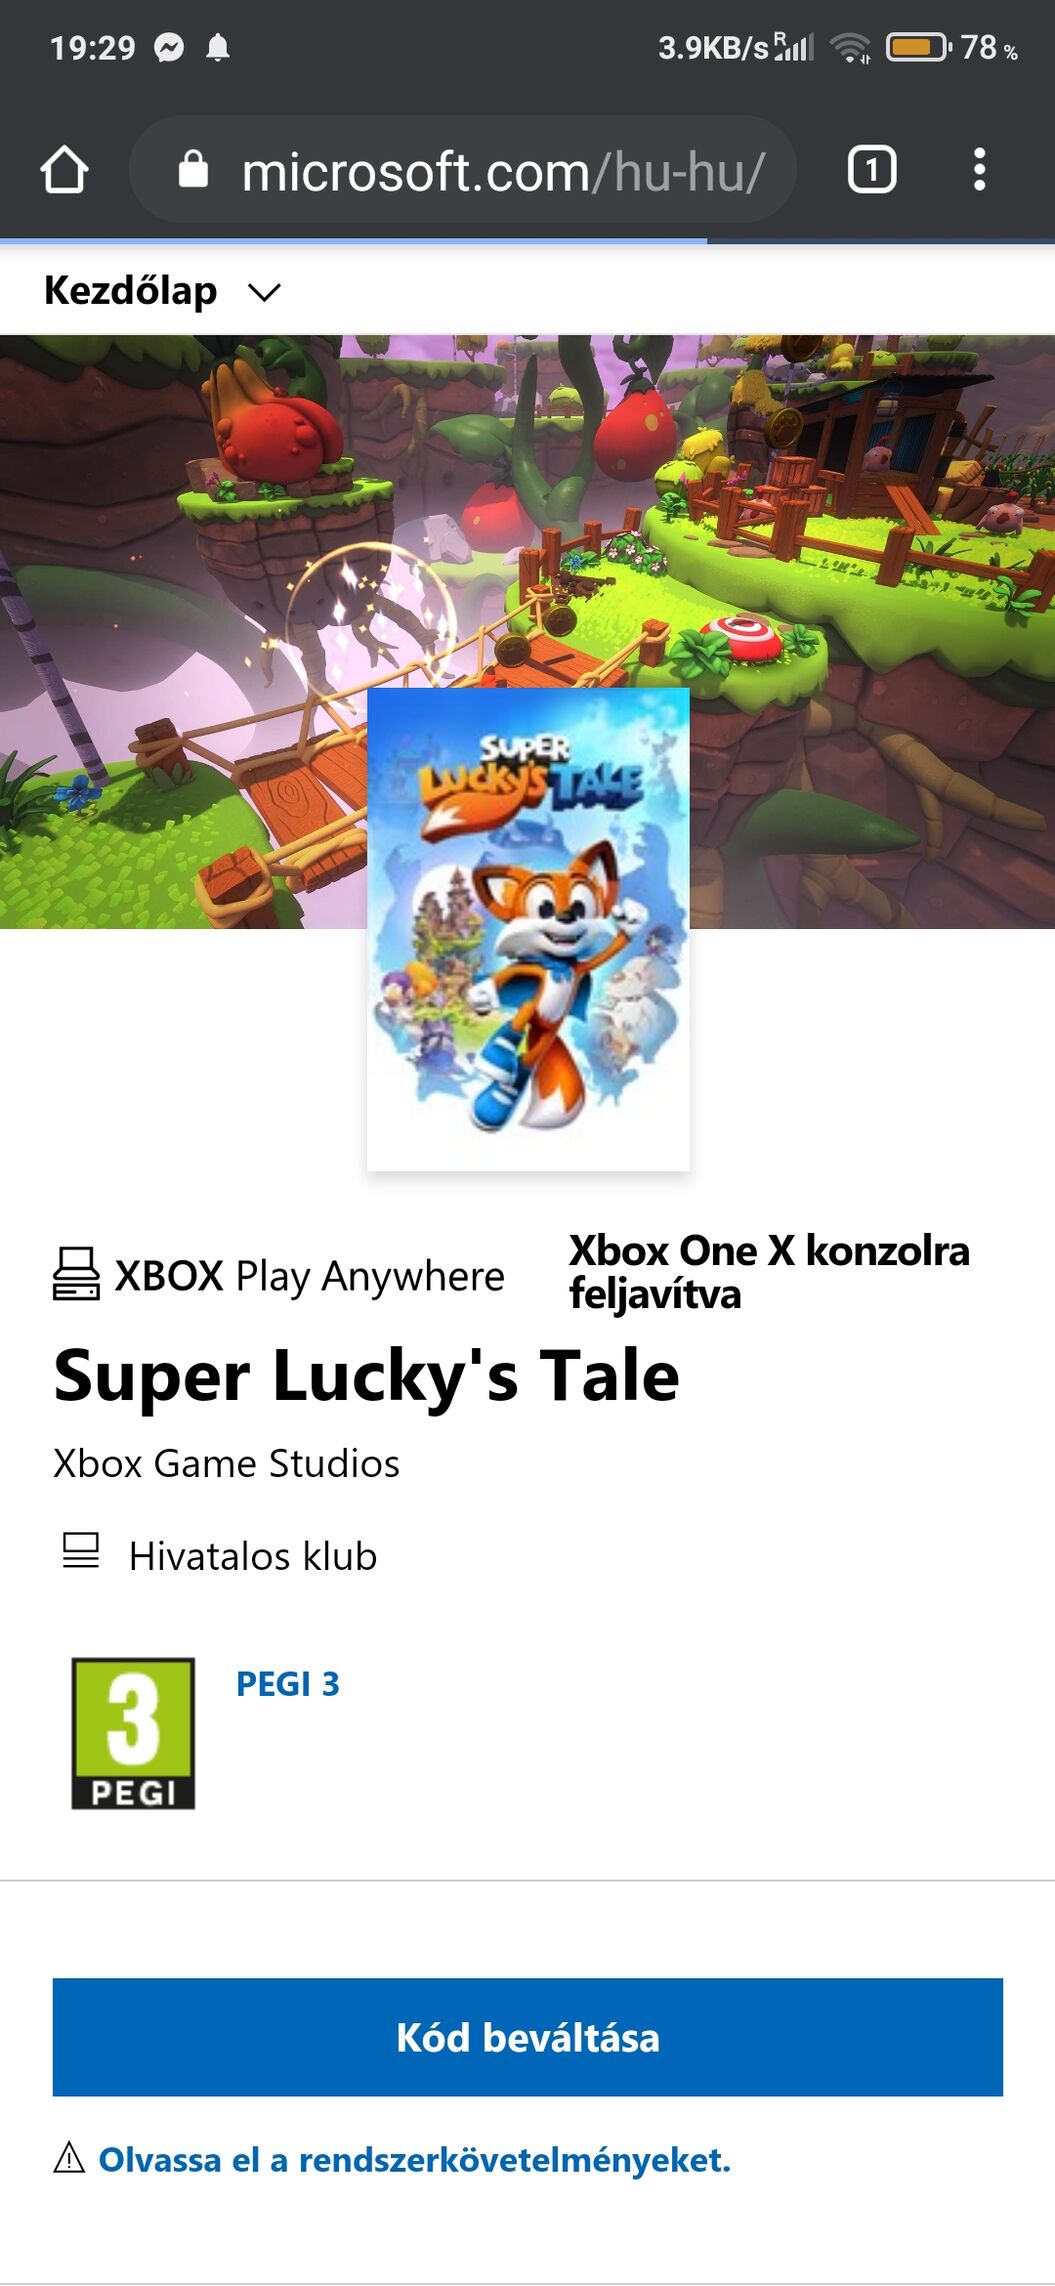
Task: Open the Olvassa el a rendszerkövetelményeket link
Action: pyautogui.click(x=414, y=2159)
